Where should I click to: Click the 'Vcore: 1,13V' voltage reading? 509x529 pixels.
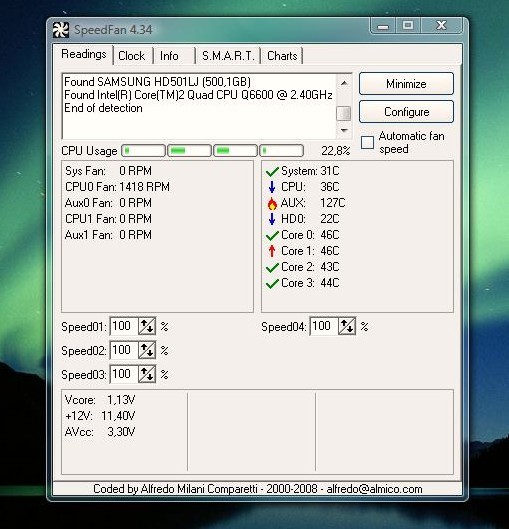click(100, 400)
